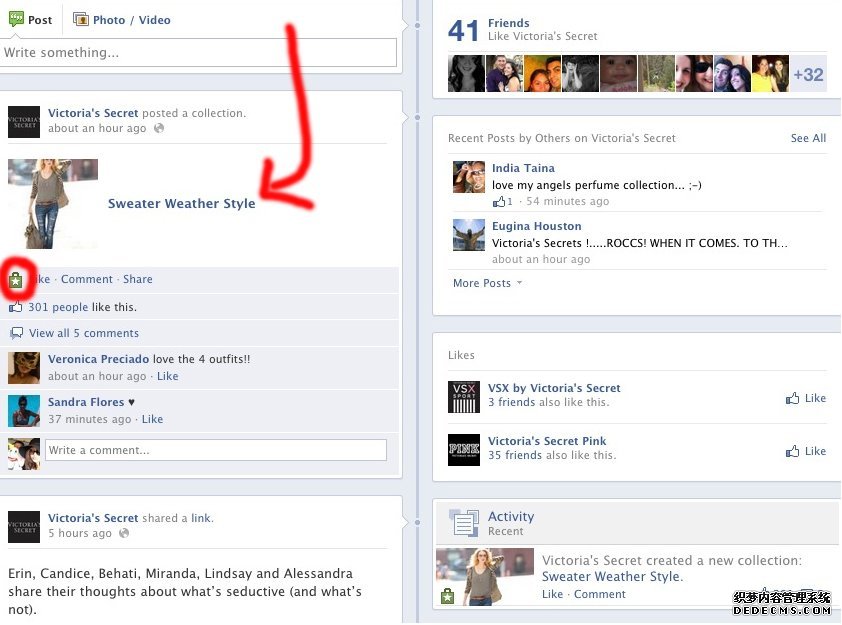Open the VSX Sport logo

464,397
